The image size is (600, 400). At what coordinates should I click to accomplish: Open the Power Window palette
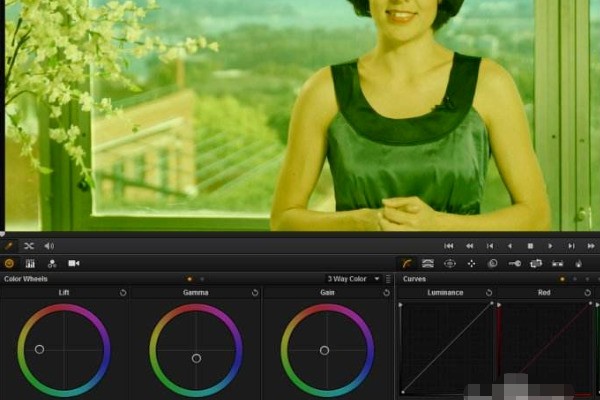450,263
